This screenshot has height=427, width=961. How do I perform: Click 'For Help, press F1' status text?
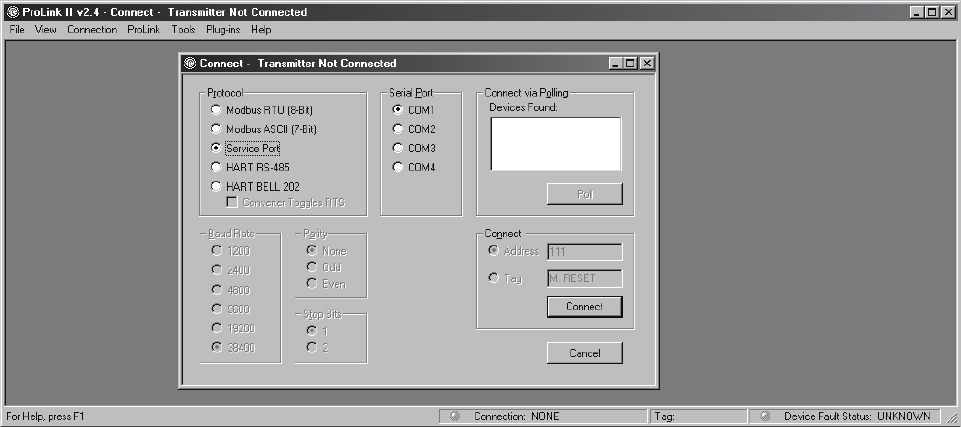point(45,417)
